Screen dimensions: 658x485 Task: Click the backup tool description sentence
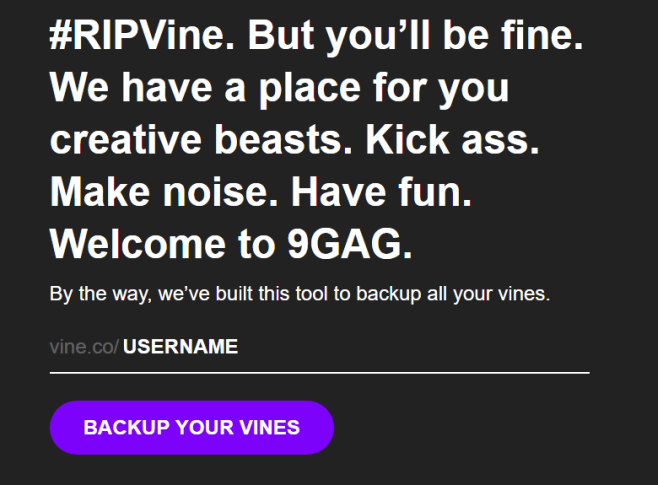coord(300,294)
